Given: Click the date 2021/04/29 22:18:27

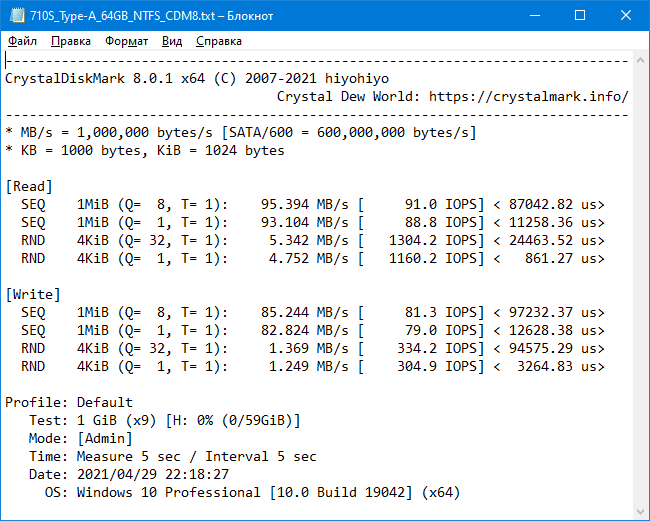Looking at the screenshot, I should (x=153, y=475).
